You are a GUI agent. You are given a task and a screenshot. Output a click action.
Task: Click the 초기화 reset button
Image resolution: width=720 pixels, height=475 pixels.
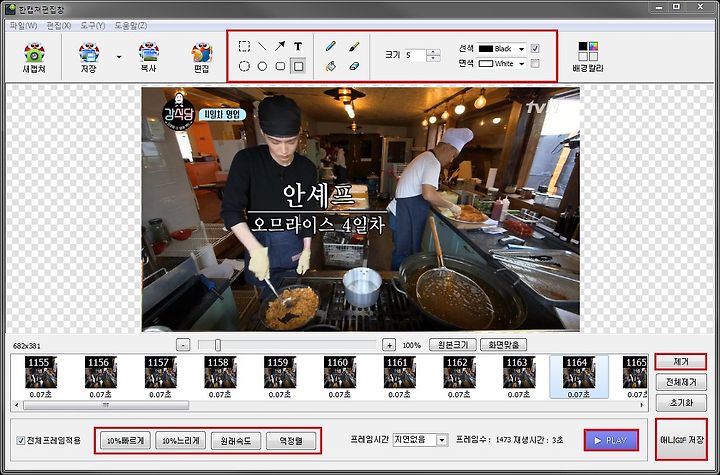(x=681, y=402)
